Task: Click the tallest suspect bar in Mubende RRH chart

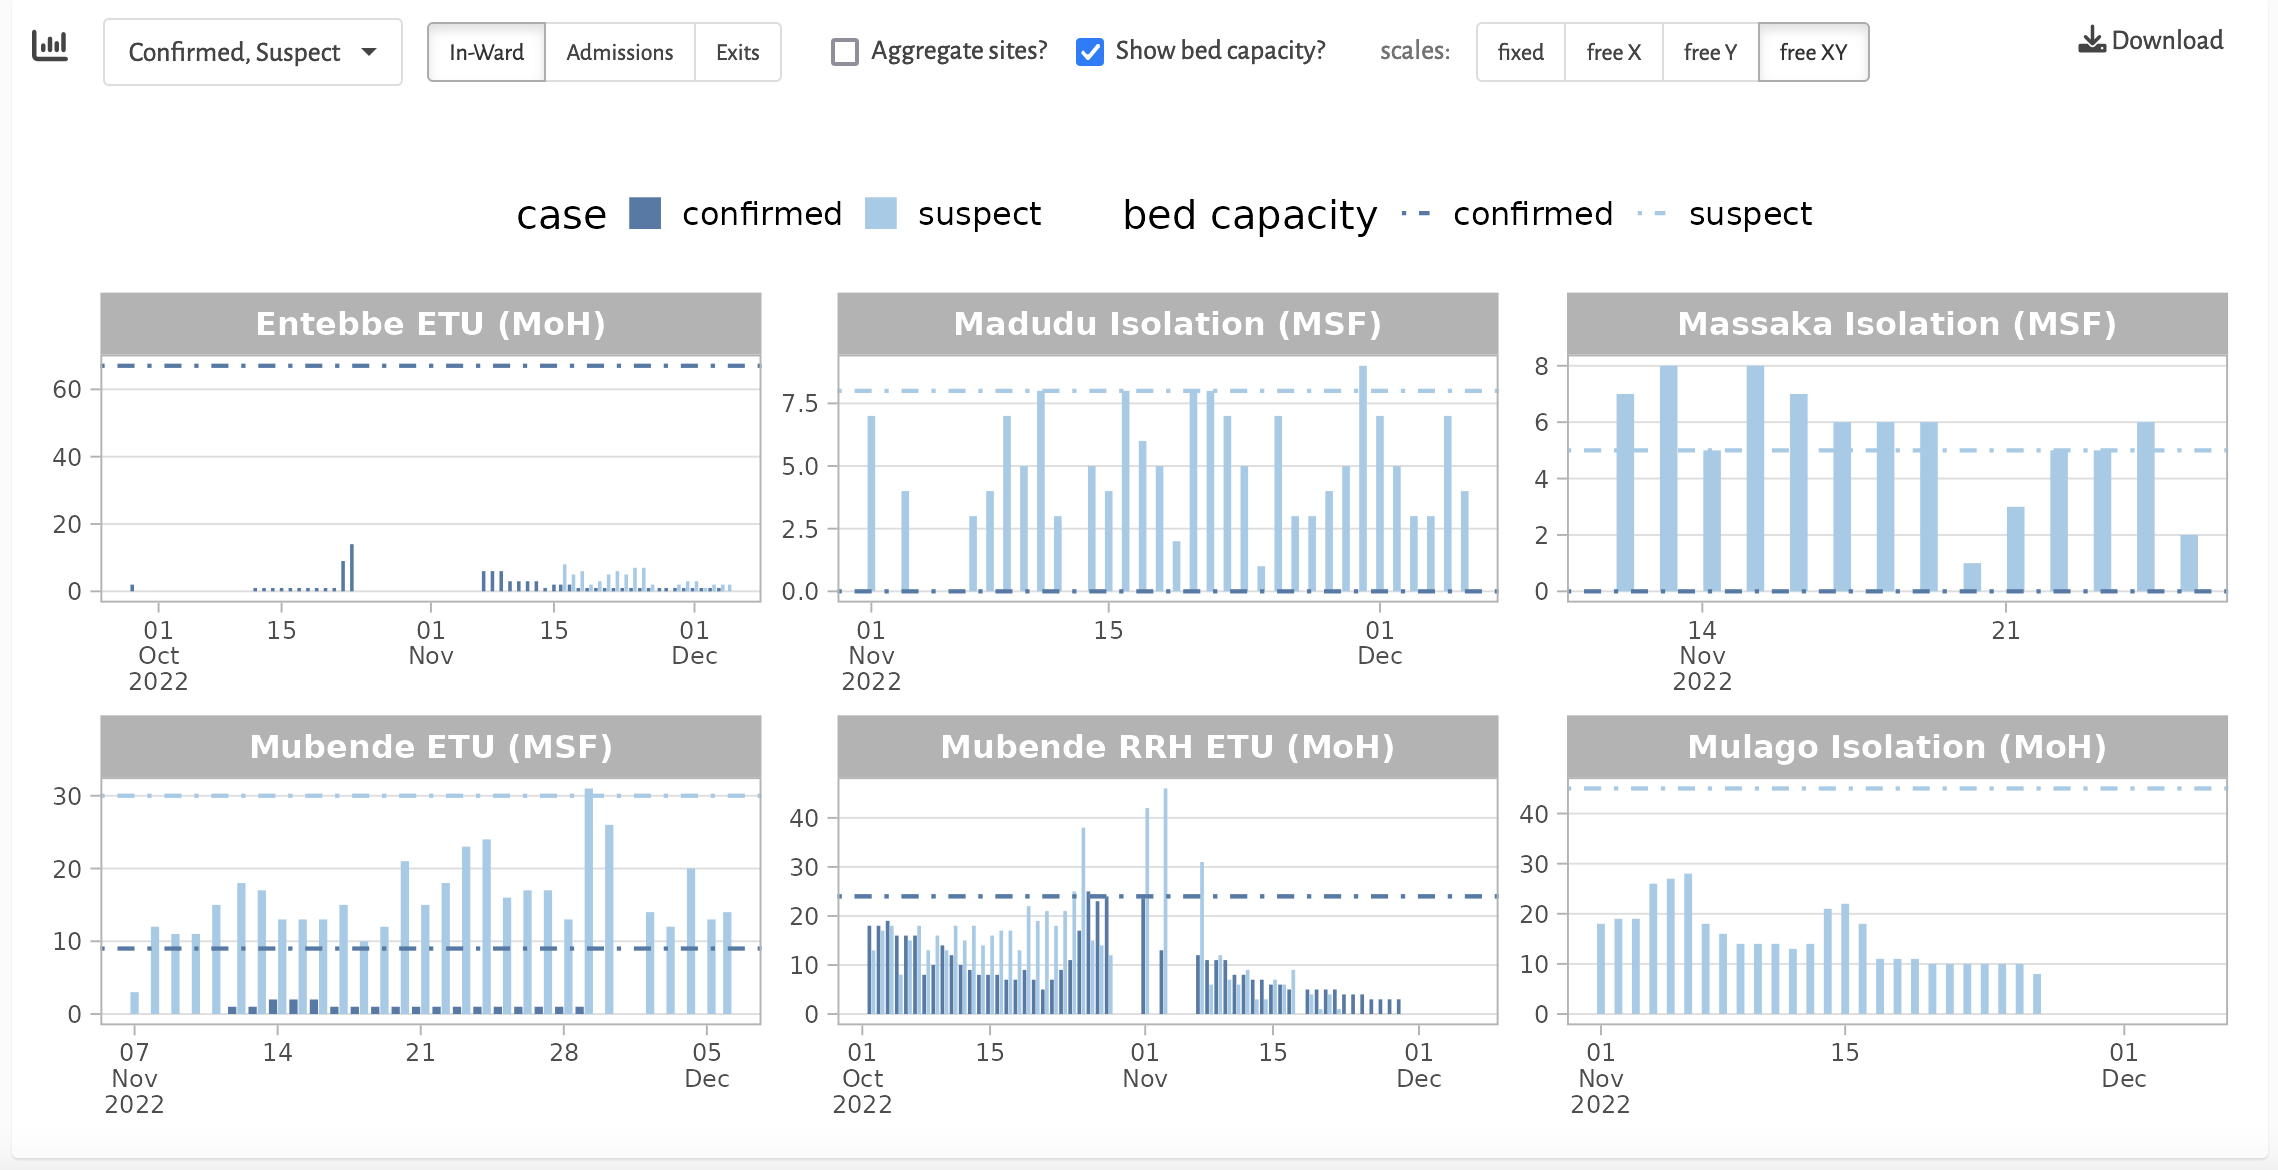Action: tap(1165, 901)
